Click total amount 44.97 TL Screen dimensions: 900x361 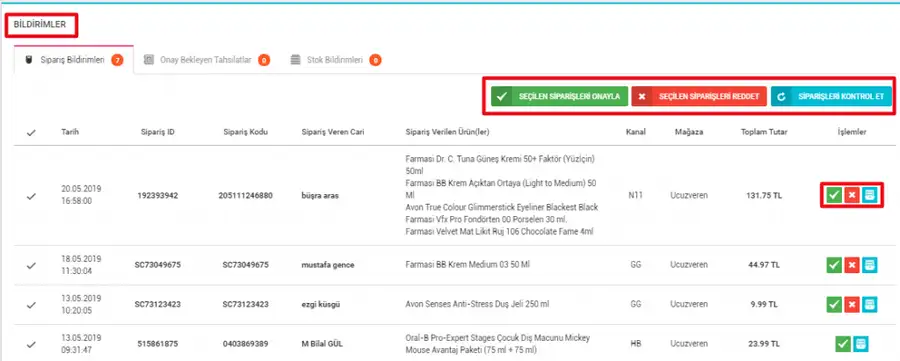764,265
